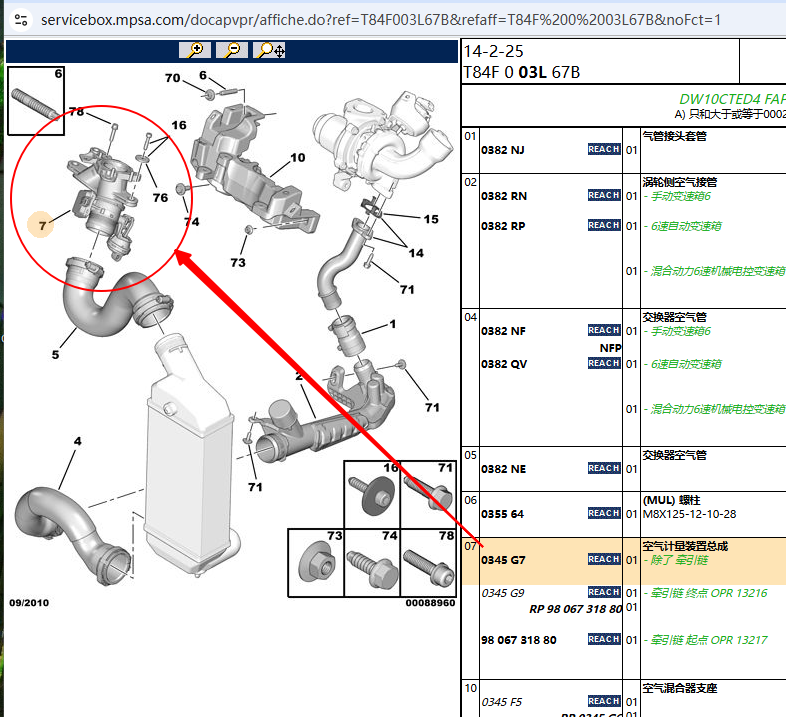786x717 pixels.
Task: Select part number 0382 NF
Action: pos(504,331)
